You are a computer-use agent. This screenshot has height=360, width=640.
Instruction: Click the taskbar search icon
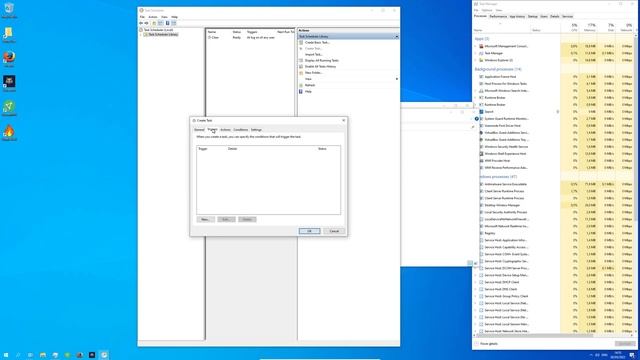[18, 355]
